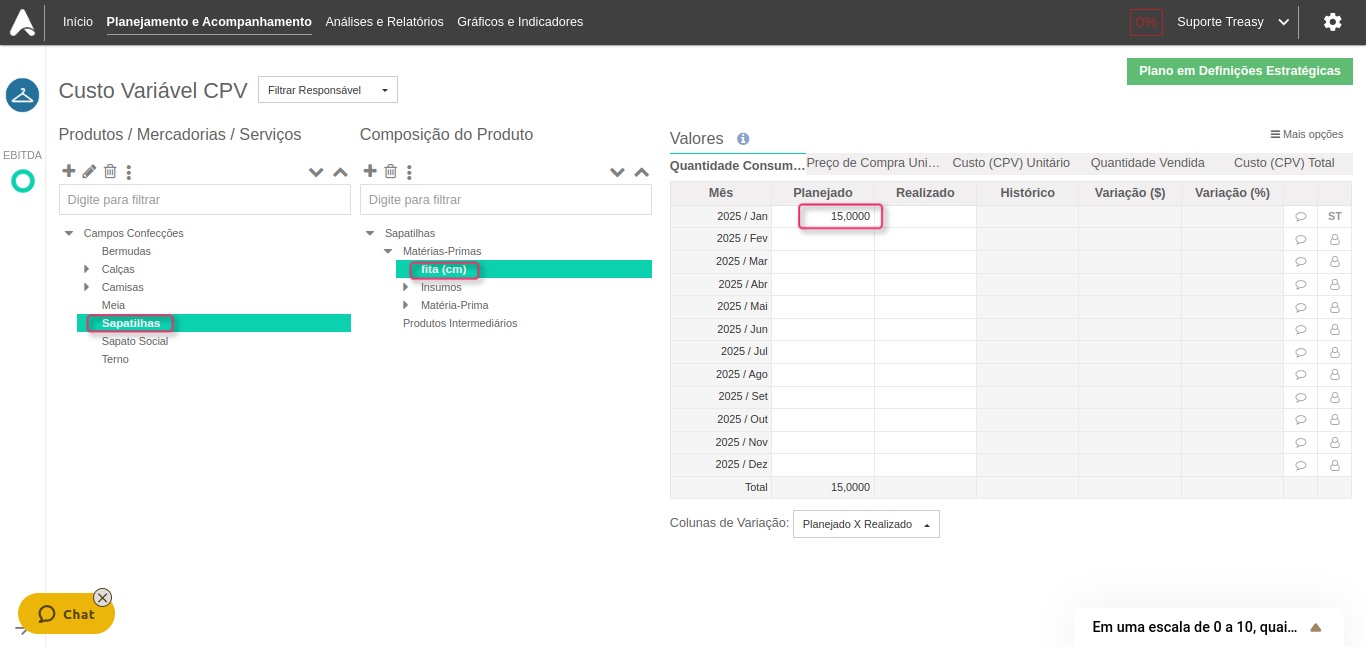This screenshot has height=647, width=1366.
Task: Expand the Calças tree node
Action: coord(87,269)
